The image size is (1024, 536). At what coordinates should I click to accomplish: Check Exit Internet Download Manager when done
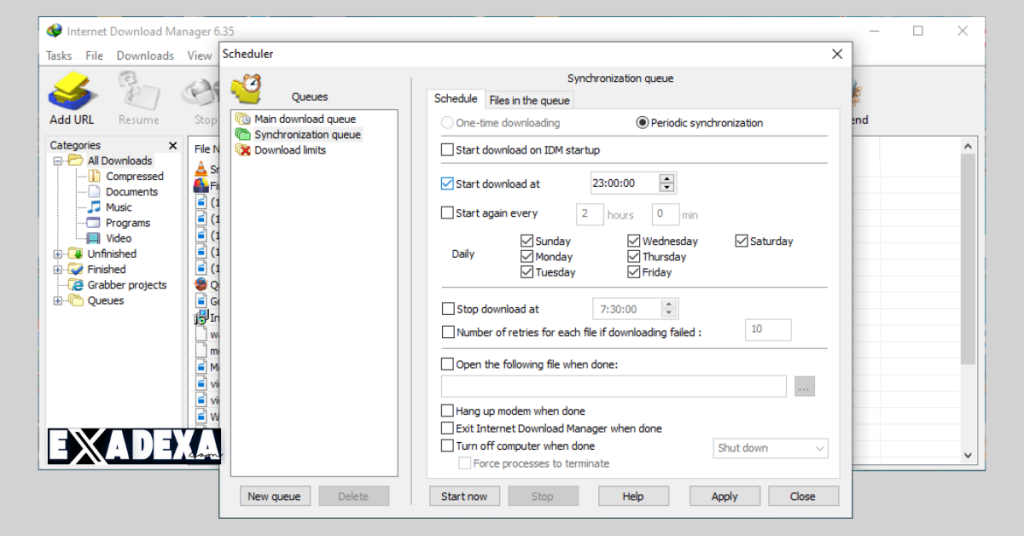pyautogui.click(x=447, y=428)
